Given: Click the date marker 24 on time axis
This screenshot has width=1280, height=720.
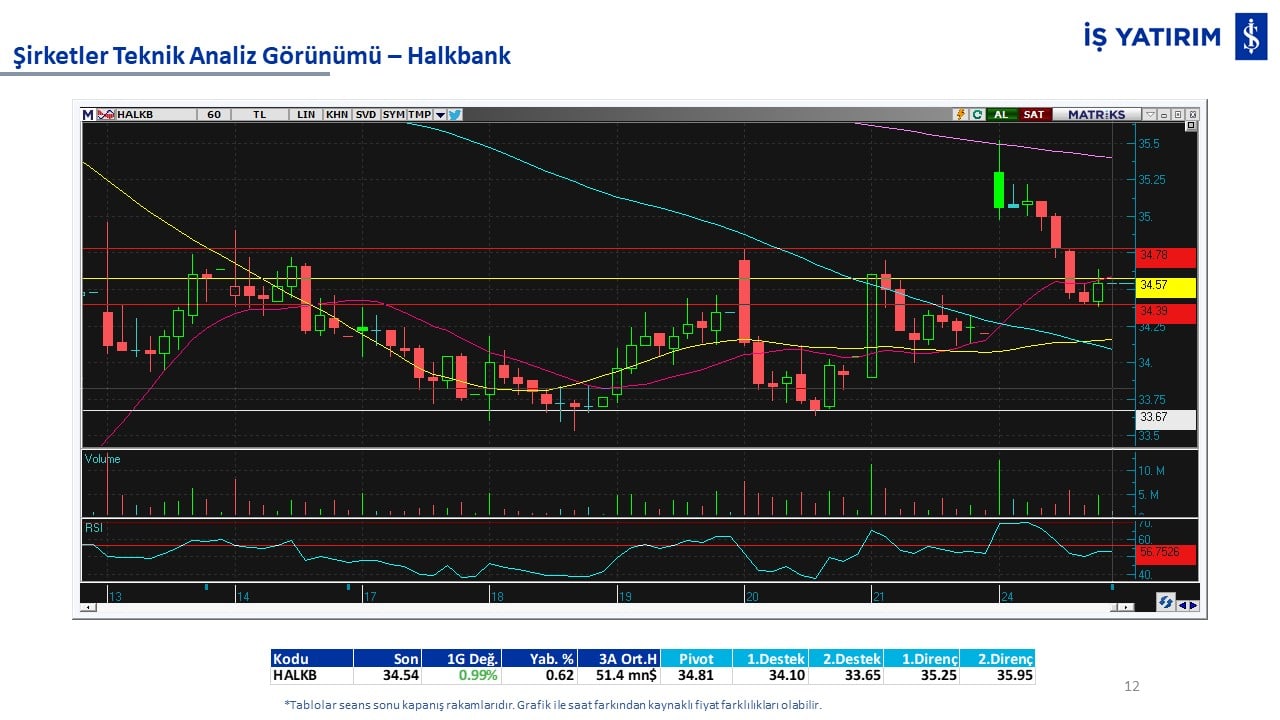Looking at the screenshot, I should 1007,597.
